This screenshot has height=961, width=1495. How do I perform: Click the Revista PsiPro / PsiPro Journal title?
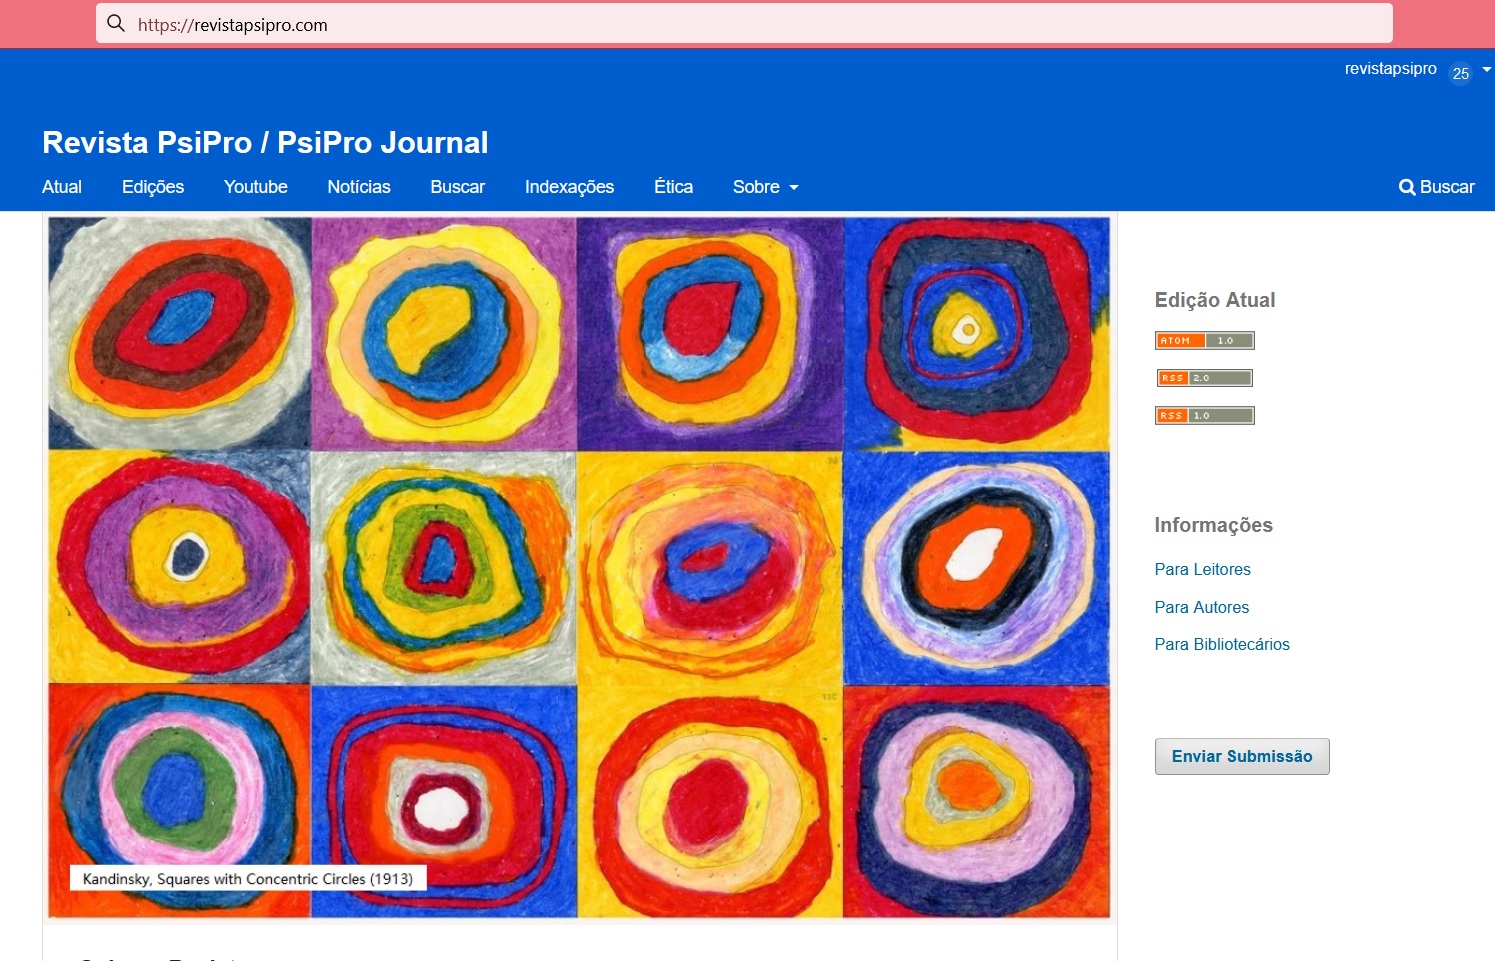pos(265,142)
